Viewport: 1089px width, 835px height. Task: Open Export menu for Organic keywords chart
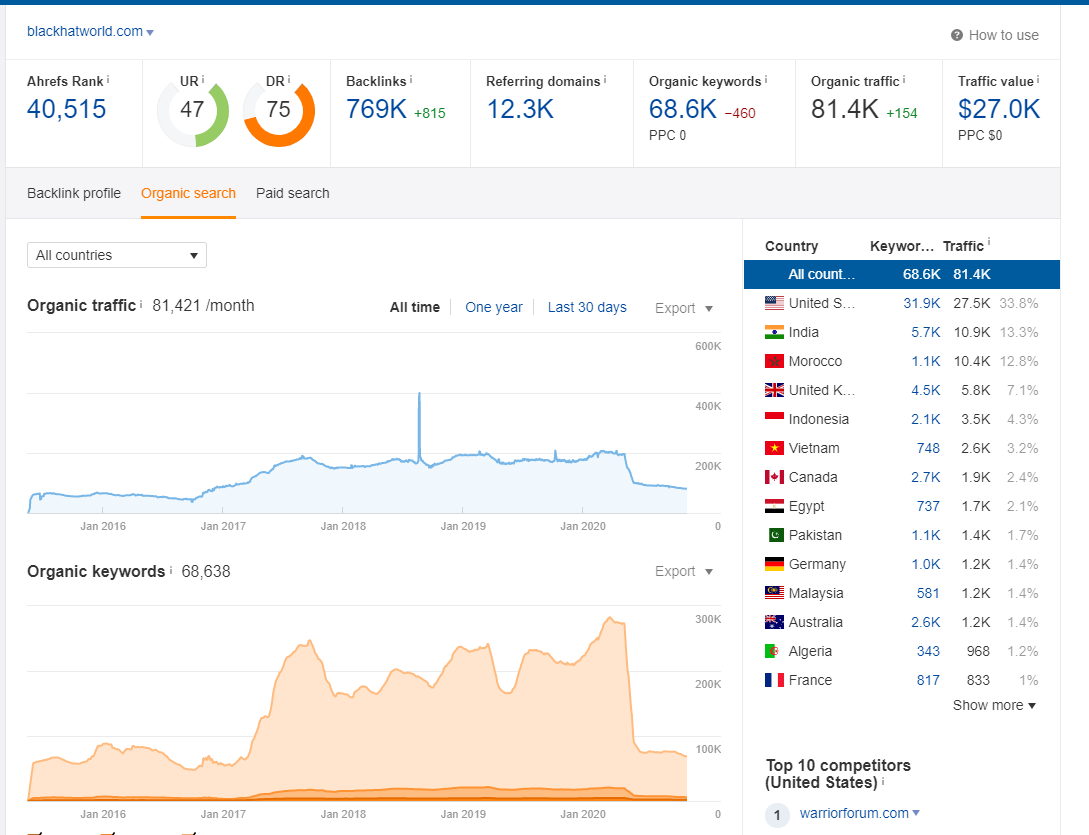pos(683,571)
